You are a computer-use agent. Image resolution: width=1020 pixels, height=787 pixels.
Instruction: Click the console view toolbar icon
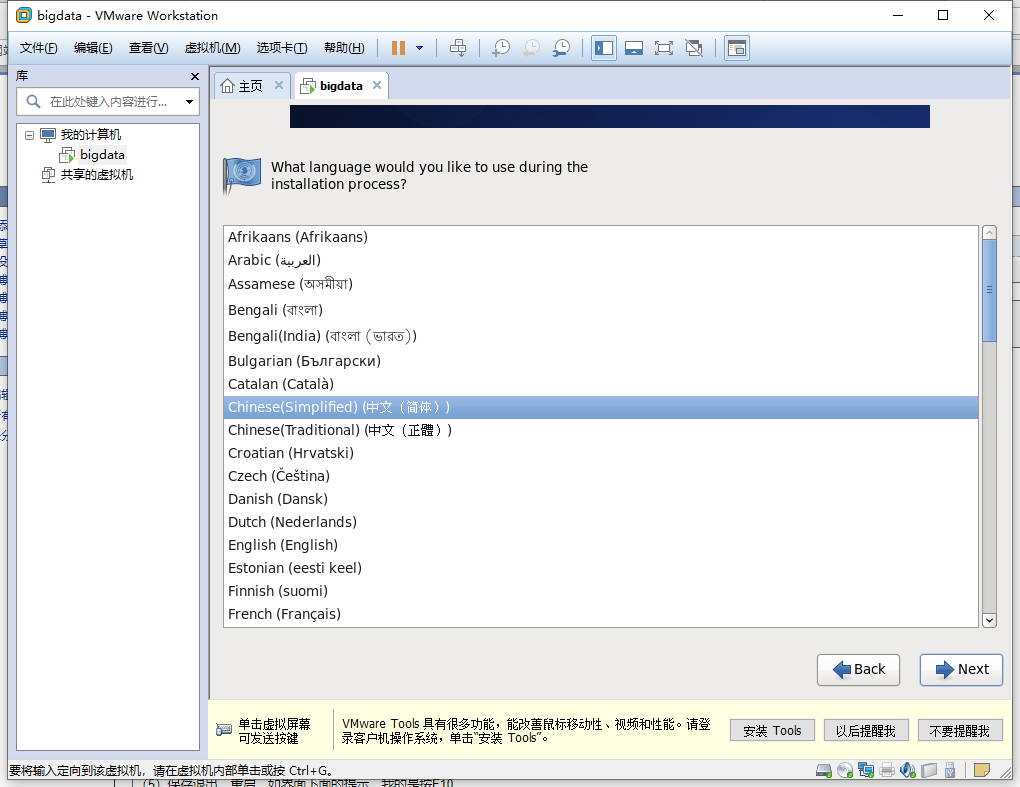coord(737,47)
